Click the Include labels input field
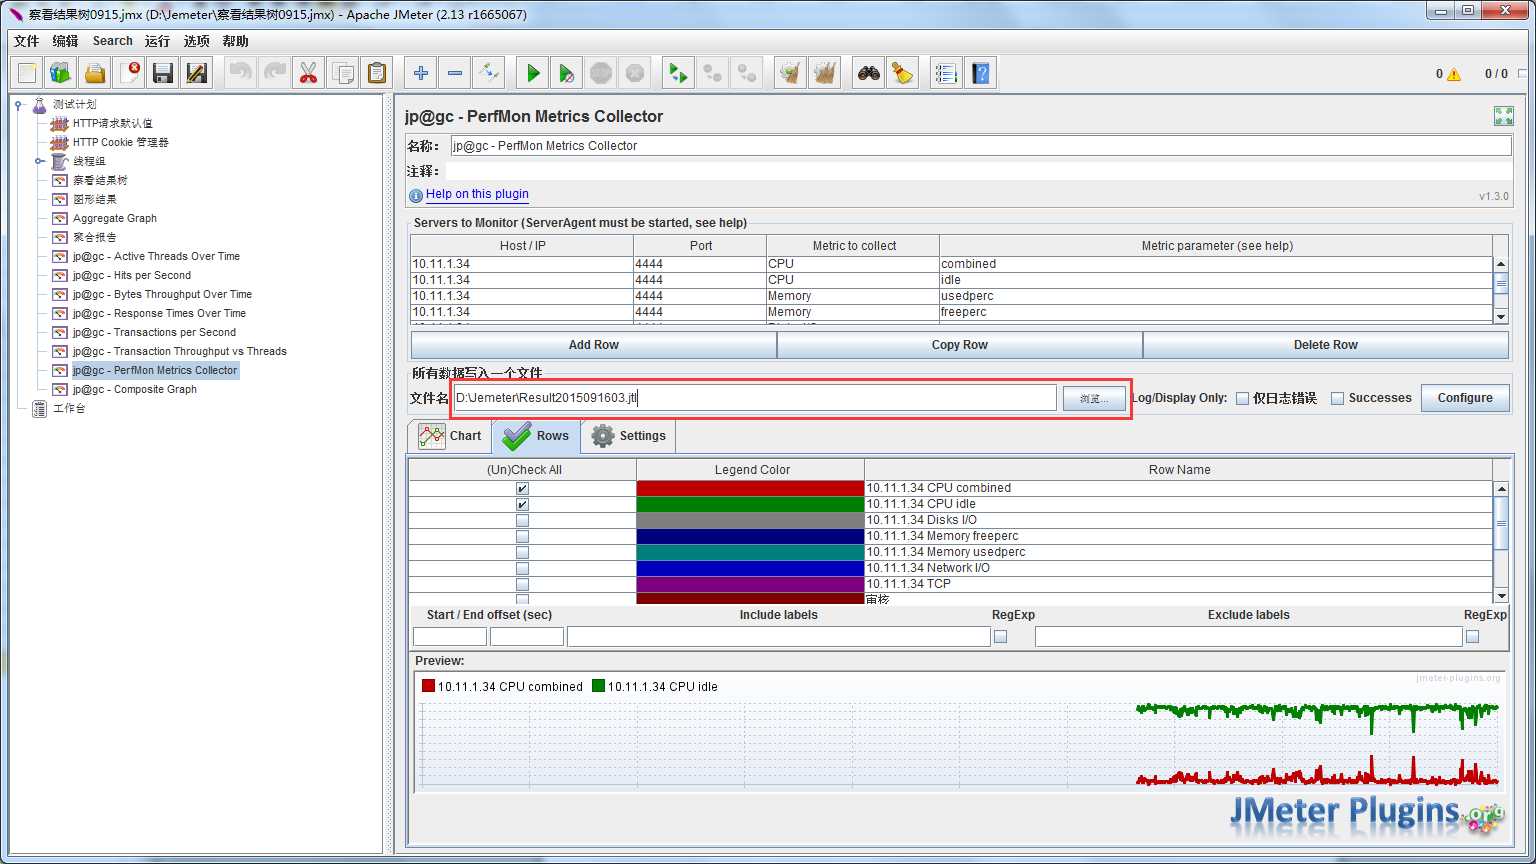This screenshot has height=864, width=1536. 778,637
